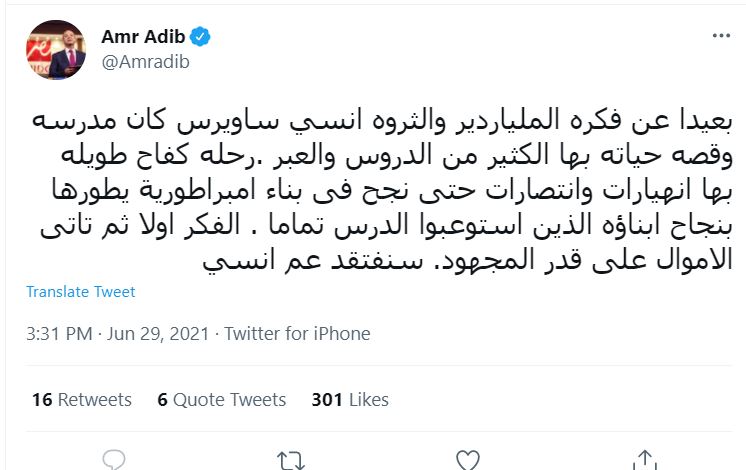Viewport: 746px width, 470px height.
Task: Like the tweet with the heart icon
Action: (467, 461)
